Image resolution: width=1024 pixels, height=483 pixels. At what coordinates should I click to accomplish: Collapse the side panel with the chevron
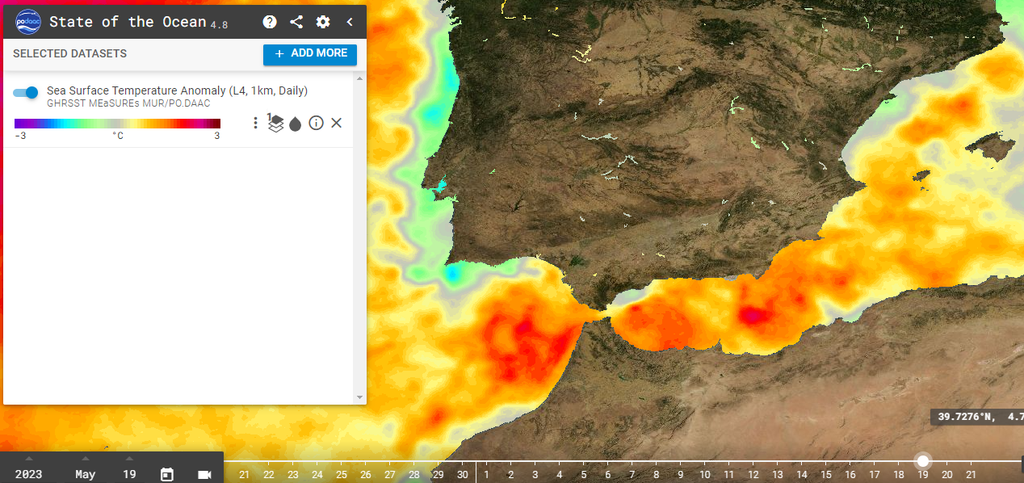tap(349, 22)
